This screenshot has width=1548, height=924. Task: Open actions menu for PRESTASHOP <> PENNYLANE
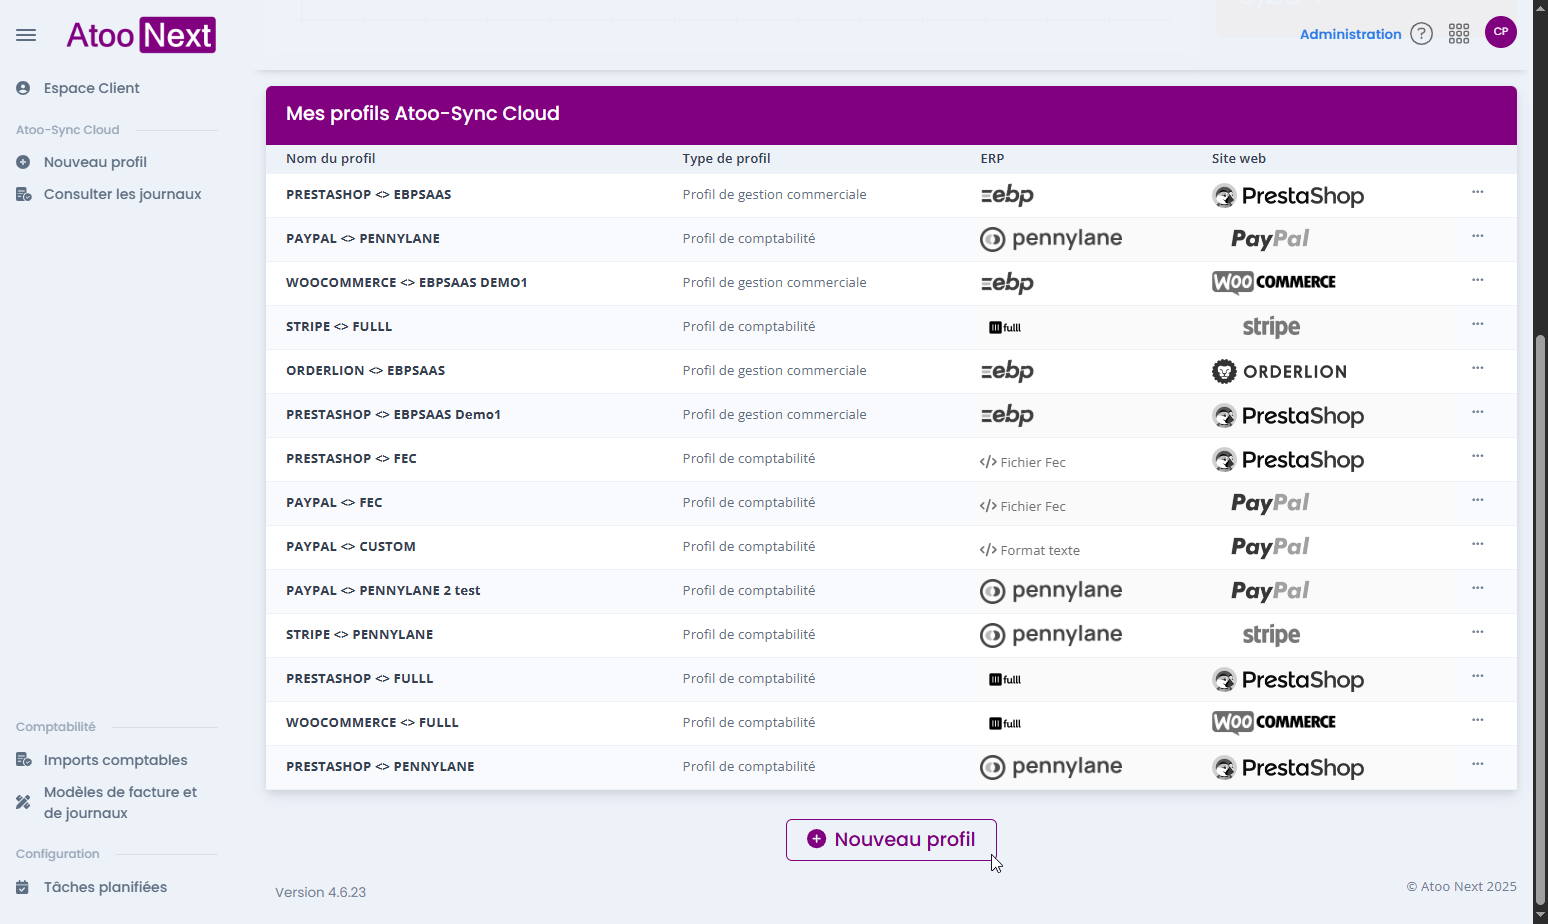pyautogui.click(x=1477, y=764)
